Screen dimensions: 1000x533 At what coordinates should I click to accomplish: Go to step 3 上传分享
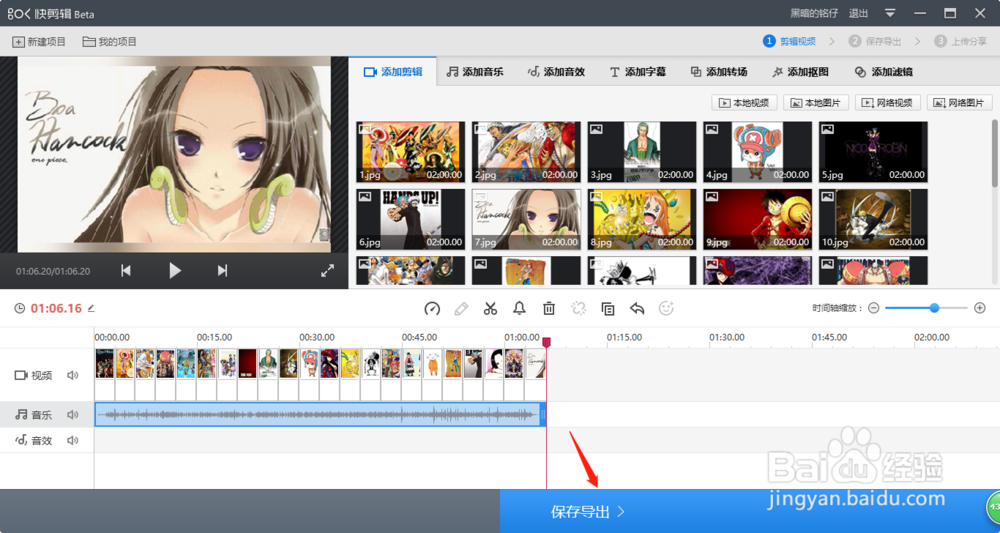(x=960, y=41)
